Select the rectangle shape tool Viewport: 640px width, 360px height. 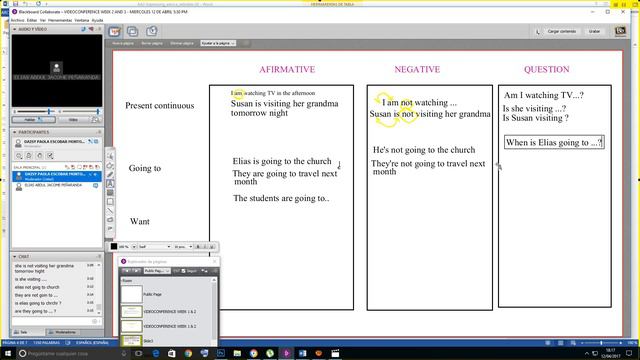pyautogui.click(x=110, y=202)
